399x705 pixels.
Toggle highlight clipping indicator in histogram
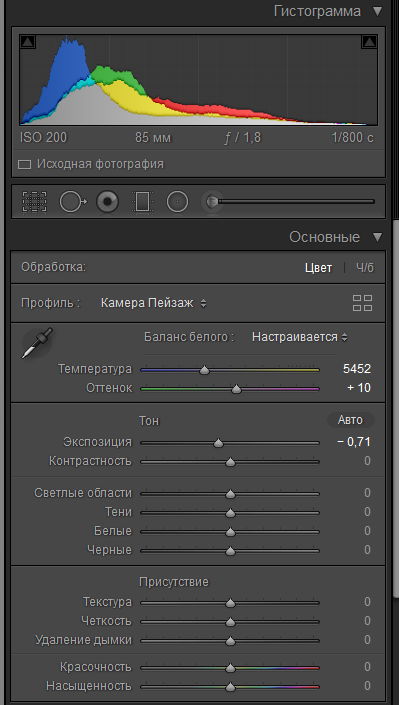tap(369, 42)
